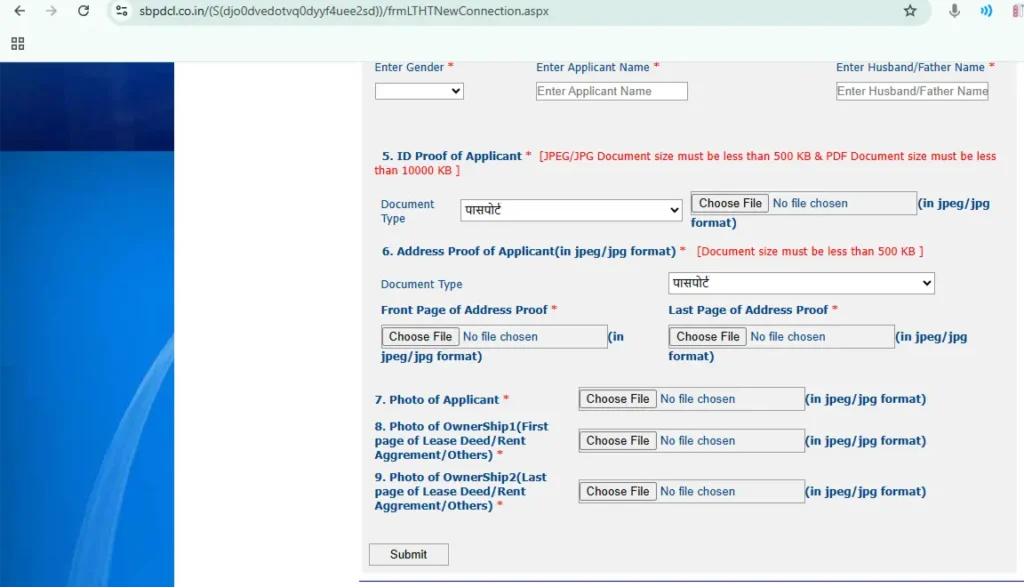The width and height of the screenshot is (1024, 587).
Task: Focus the Enter Husband/Father Name field
Action: pyautogui.click(x=912, y=91)
